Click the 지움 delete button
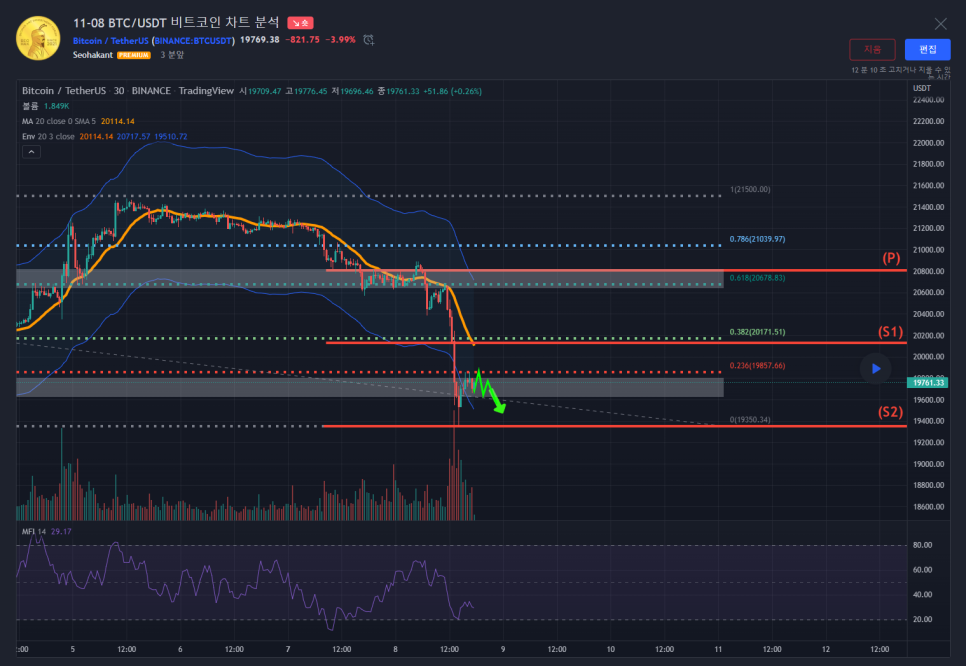 coord(872,49)
